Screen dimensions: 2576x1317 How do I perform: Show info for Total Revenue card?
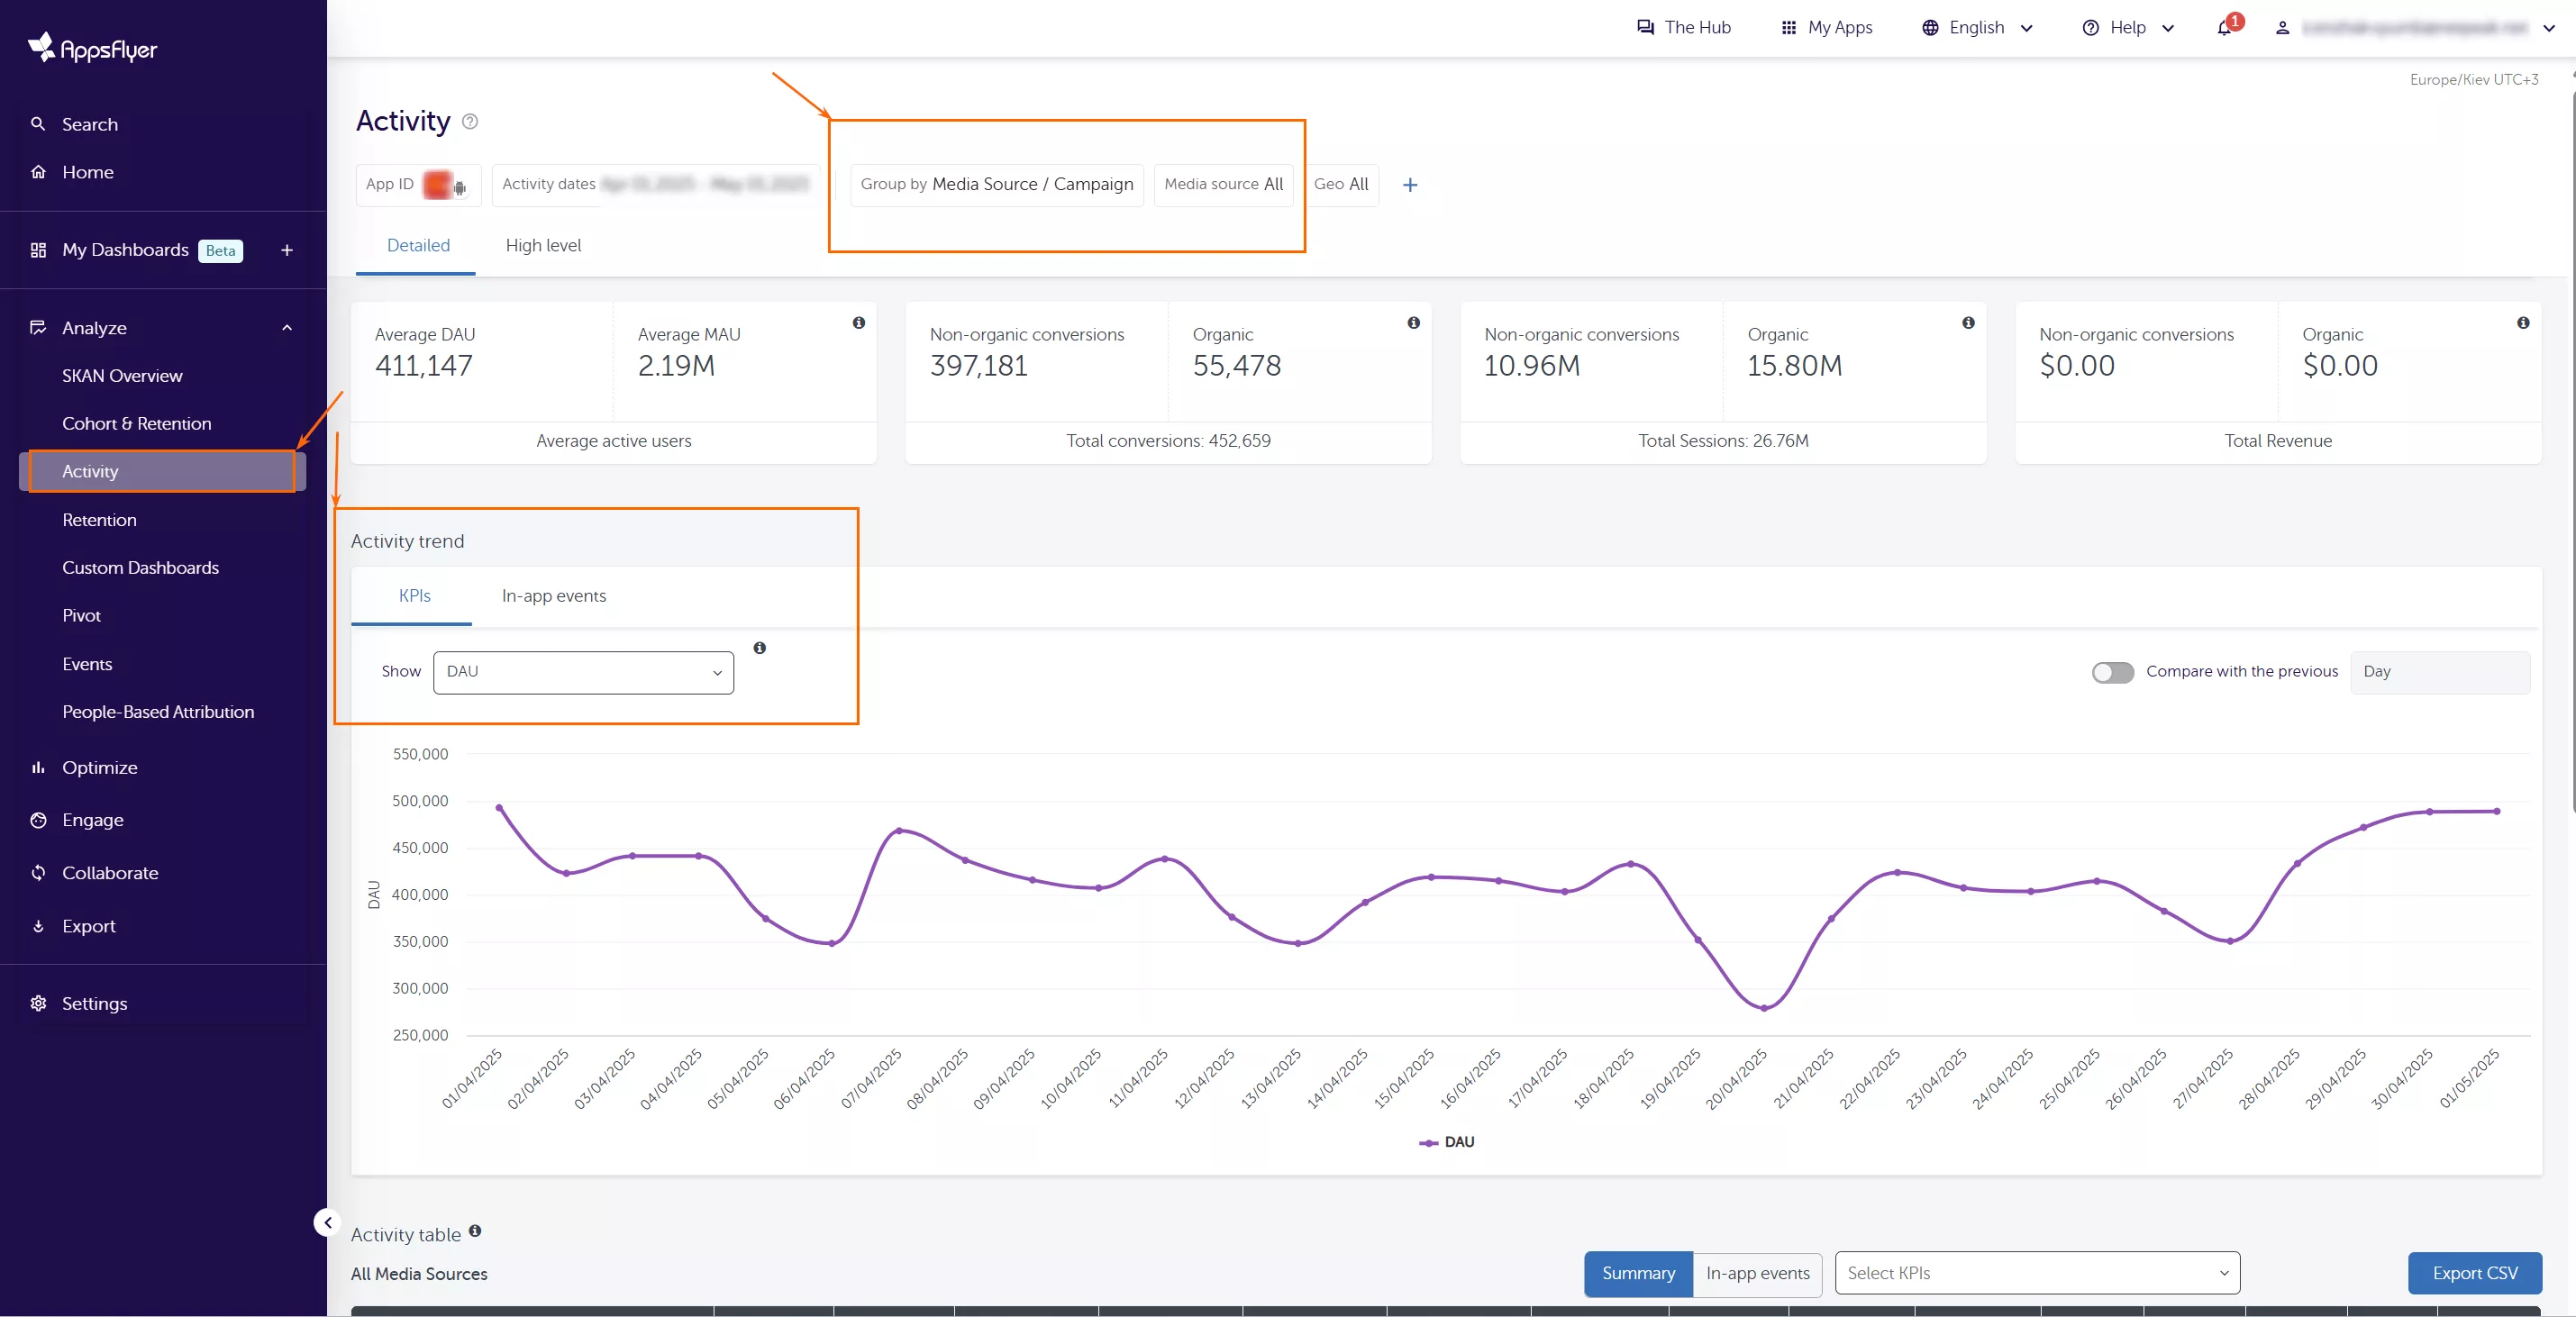coord(2523,323)
